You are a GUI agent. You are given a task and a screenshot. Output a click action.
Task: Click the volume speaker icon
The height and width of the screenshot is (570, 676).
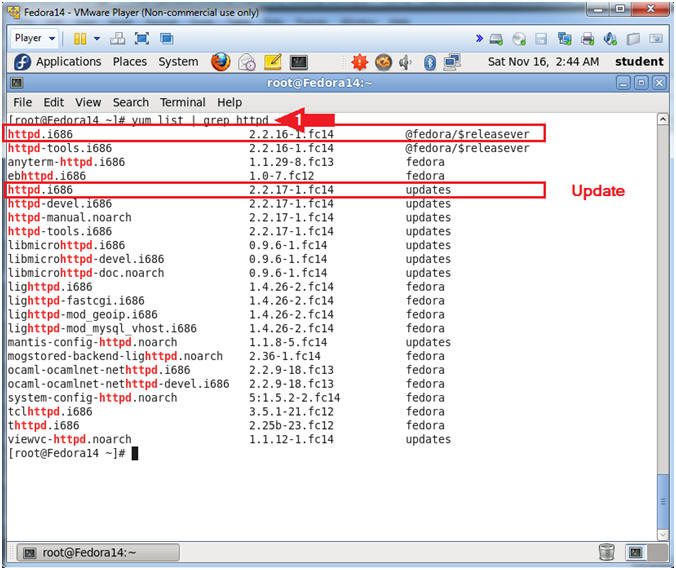(405, 63)
